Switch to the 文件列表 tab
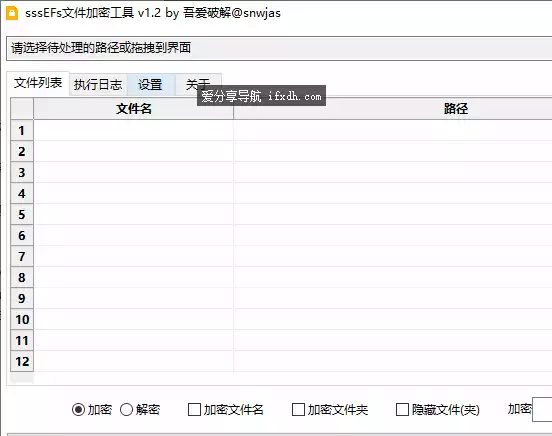552x436 pixels. (x=38, y=83)
